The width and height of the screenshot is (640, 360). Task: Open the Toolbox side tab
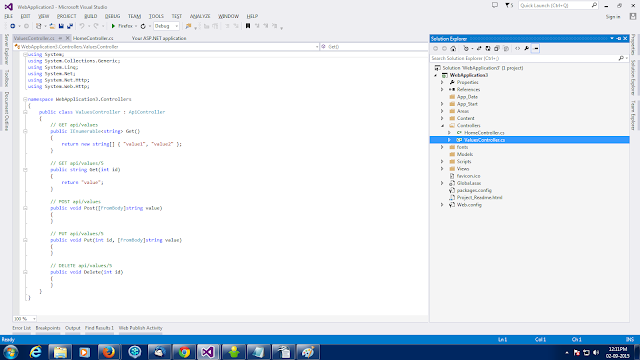pos(7,78)
